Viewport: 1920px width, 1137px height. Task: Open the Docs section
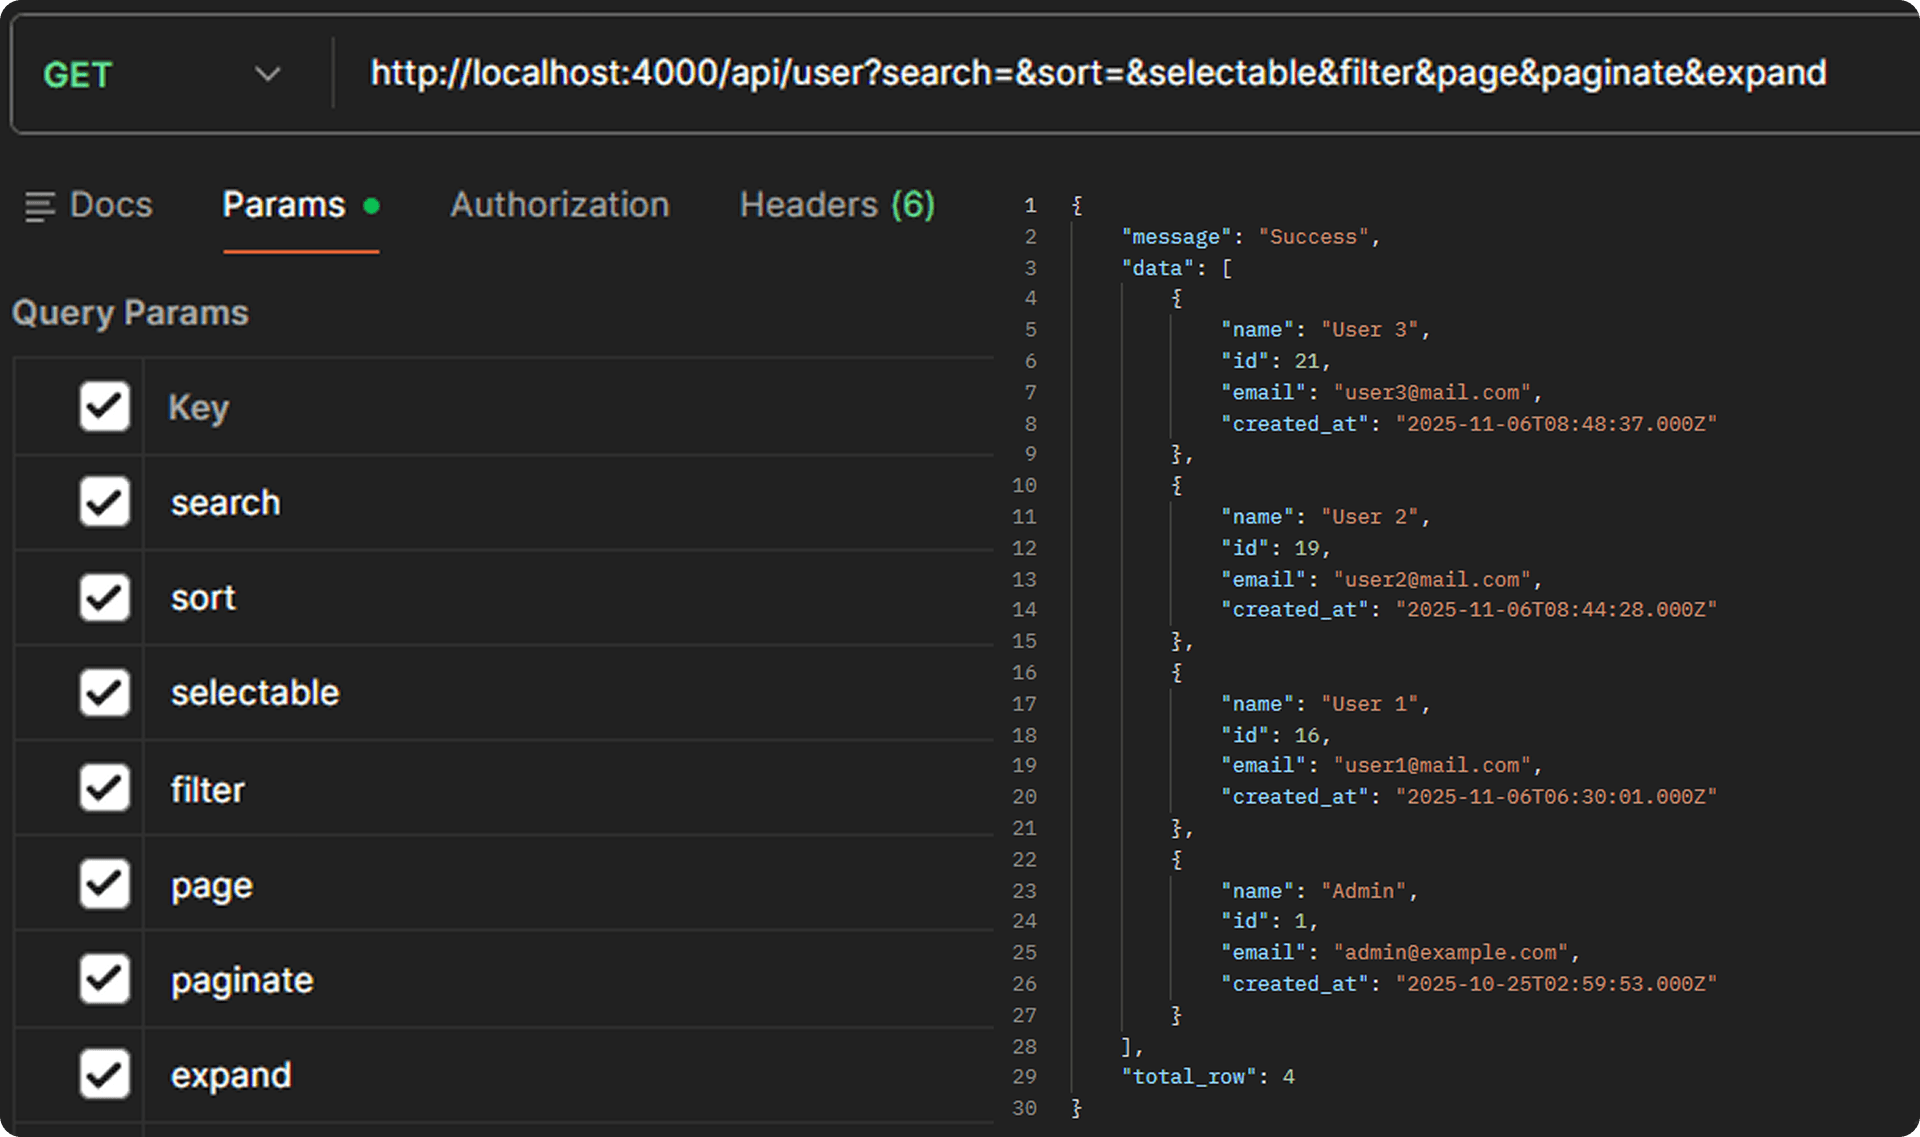(110, 206)
